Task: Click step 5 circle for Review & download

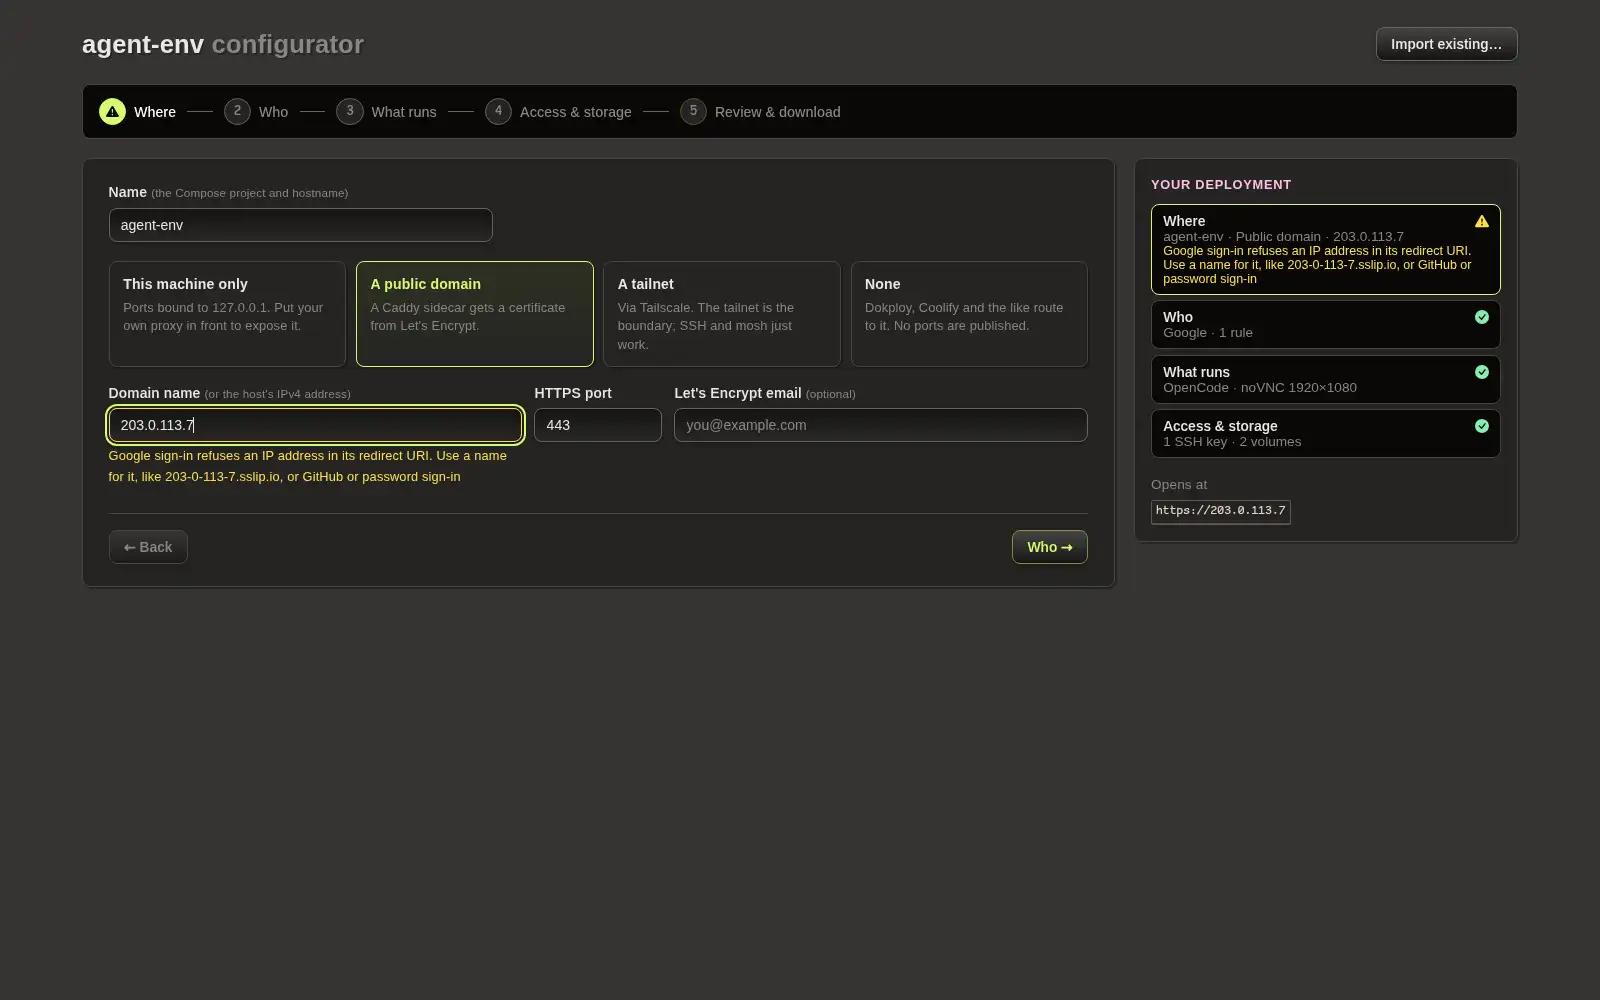Action: click(693, 111)
